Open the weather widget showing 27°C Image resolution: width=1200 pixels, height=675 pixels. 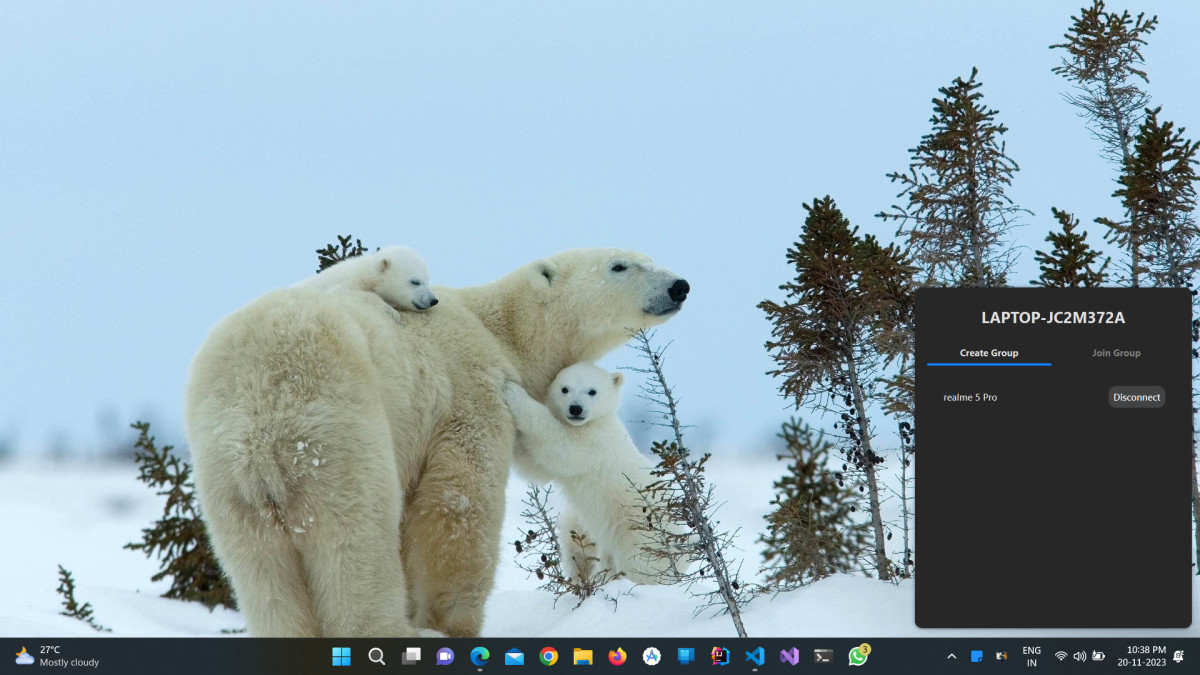58,656
